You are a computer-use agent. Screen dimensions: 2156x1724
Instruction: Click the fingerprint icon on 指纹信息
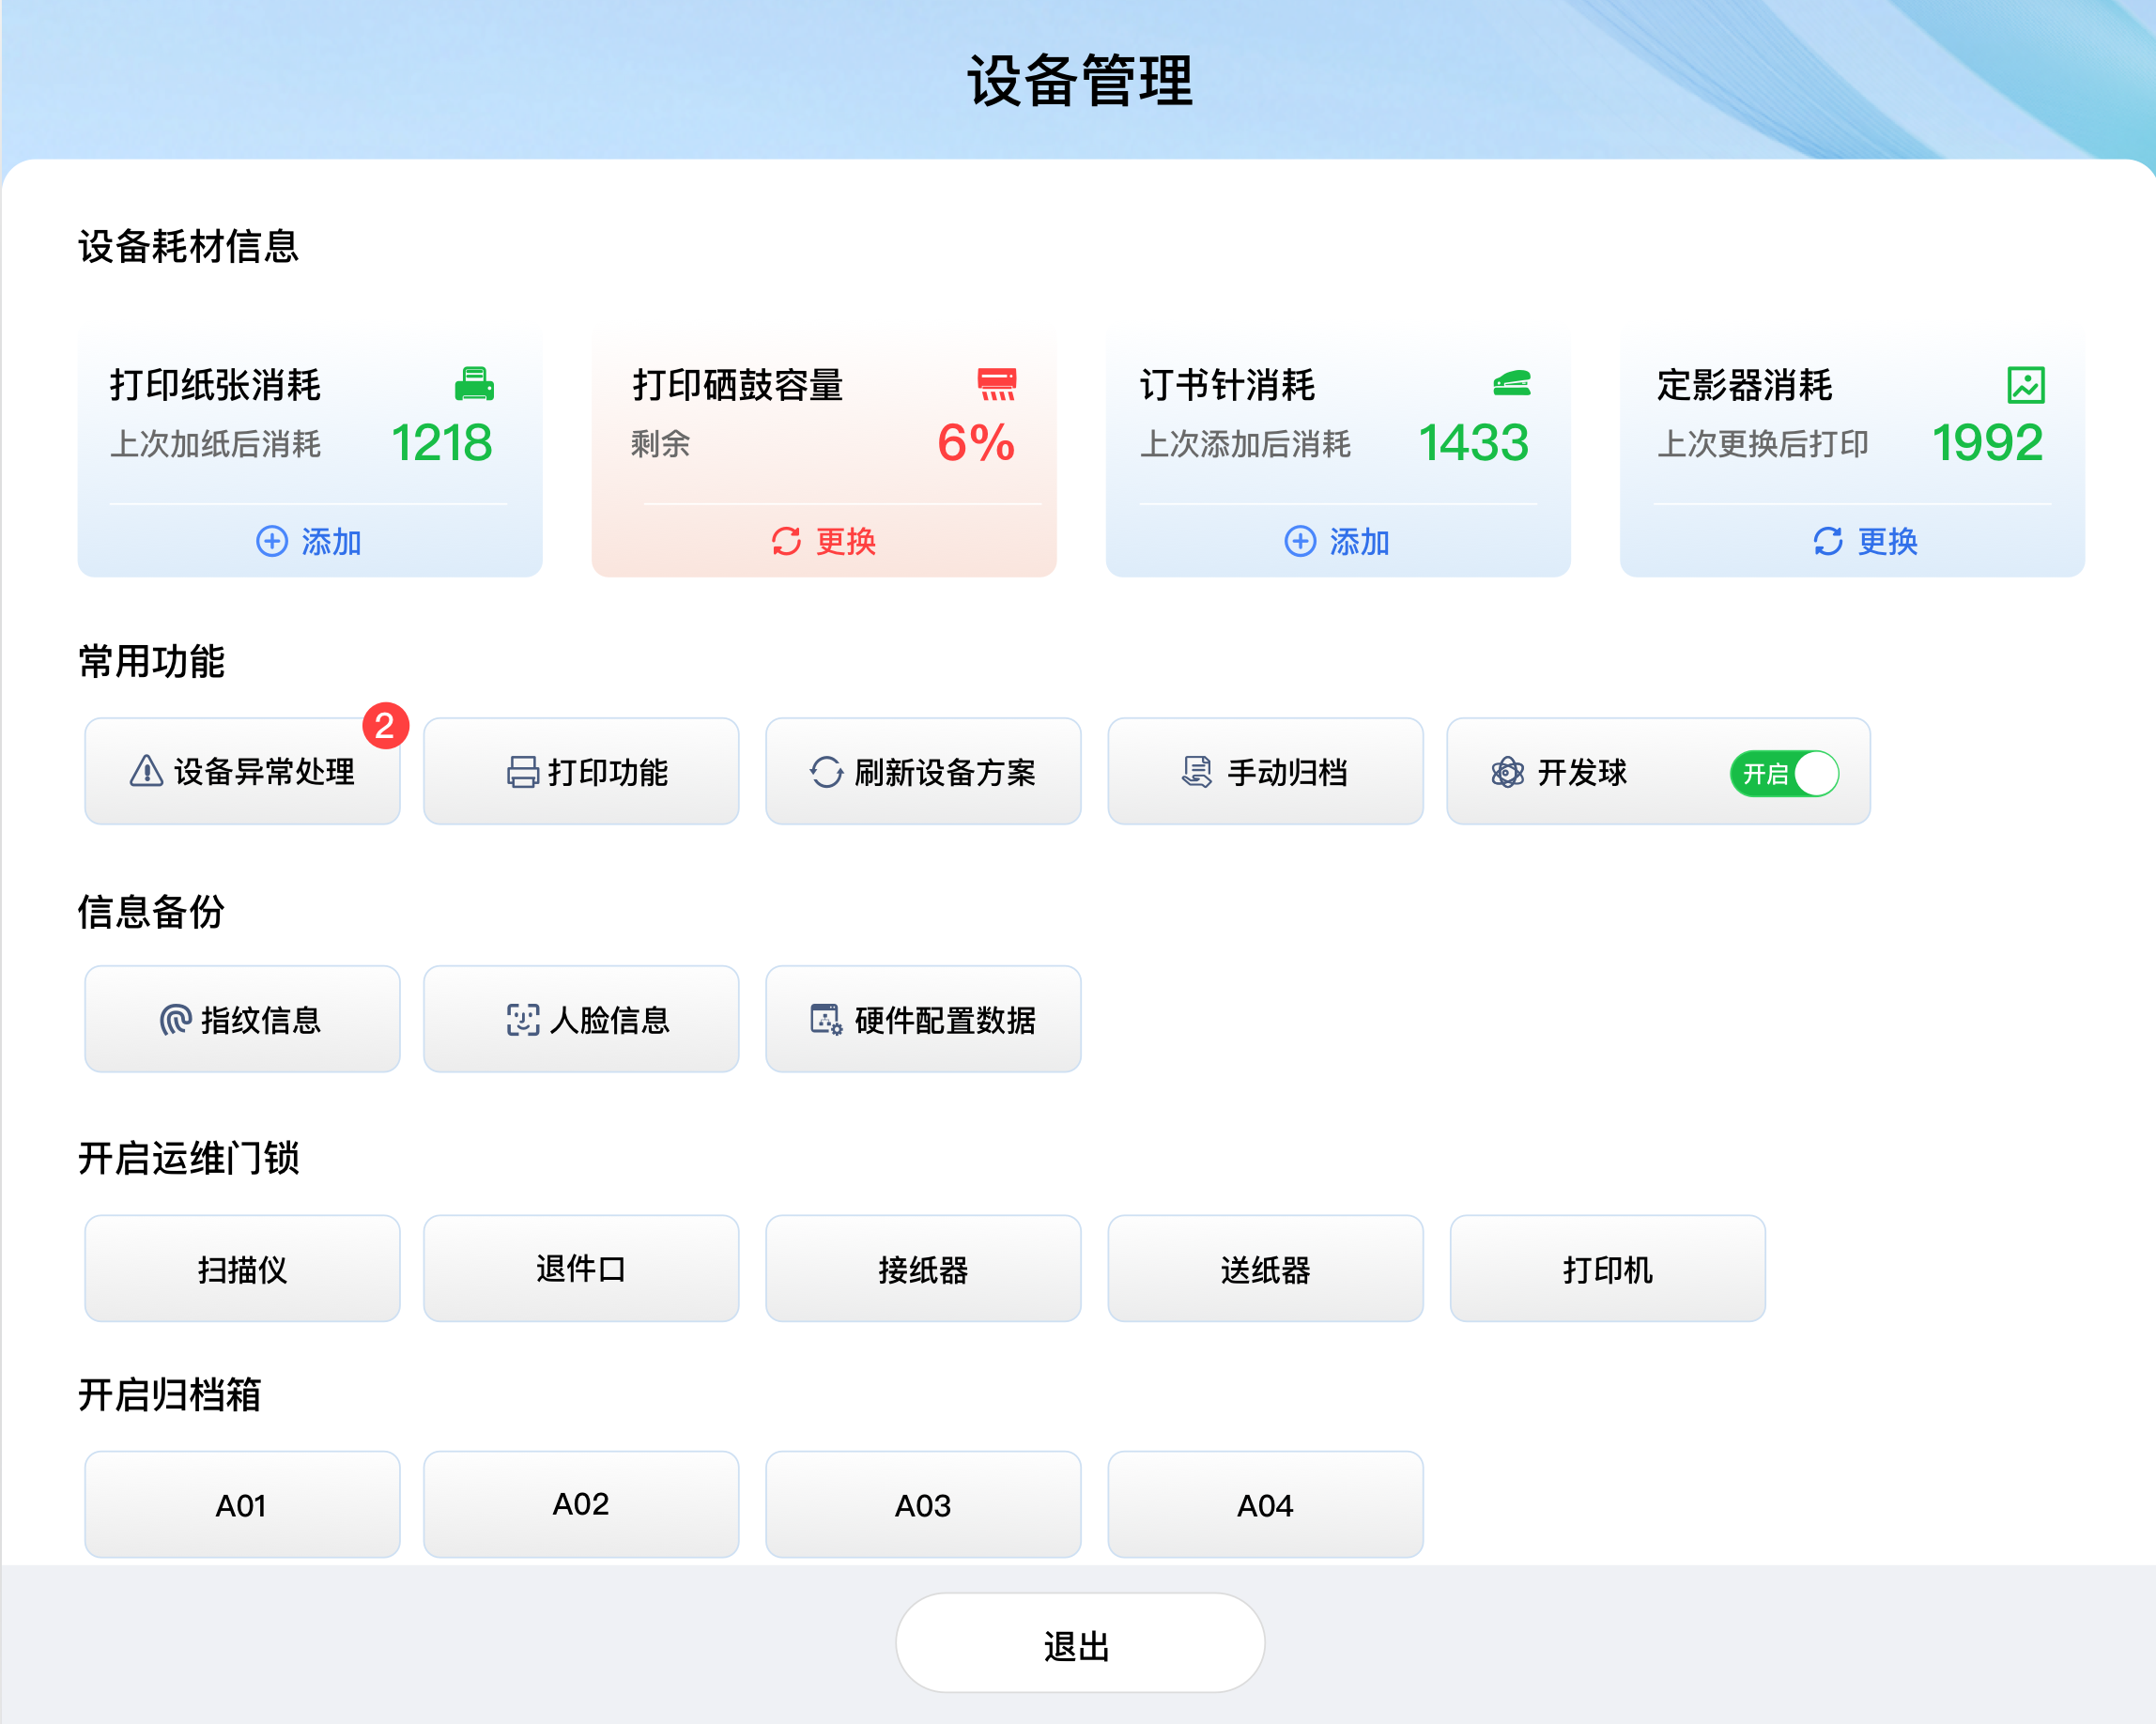(x=175, y=1020)
